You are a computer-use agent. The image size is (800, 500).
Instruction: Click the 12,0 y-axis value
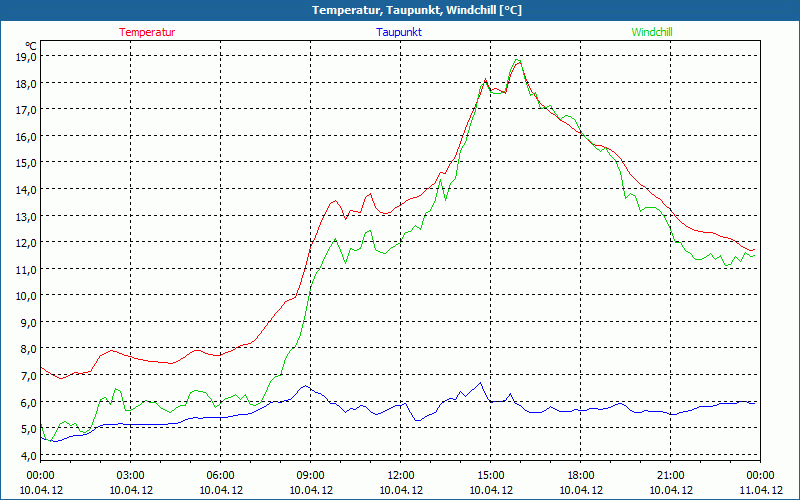[x=26, y=243]
